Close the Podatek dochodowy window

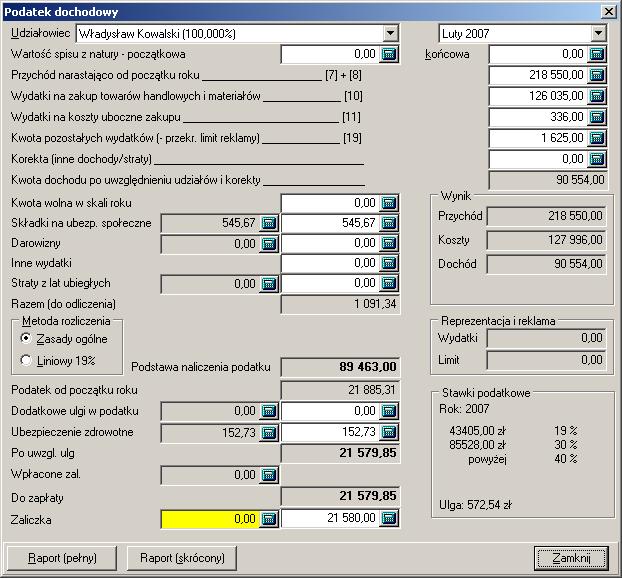[609, 12]
